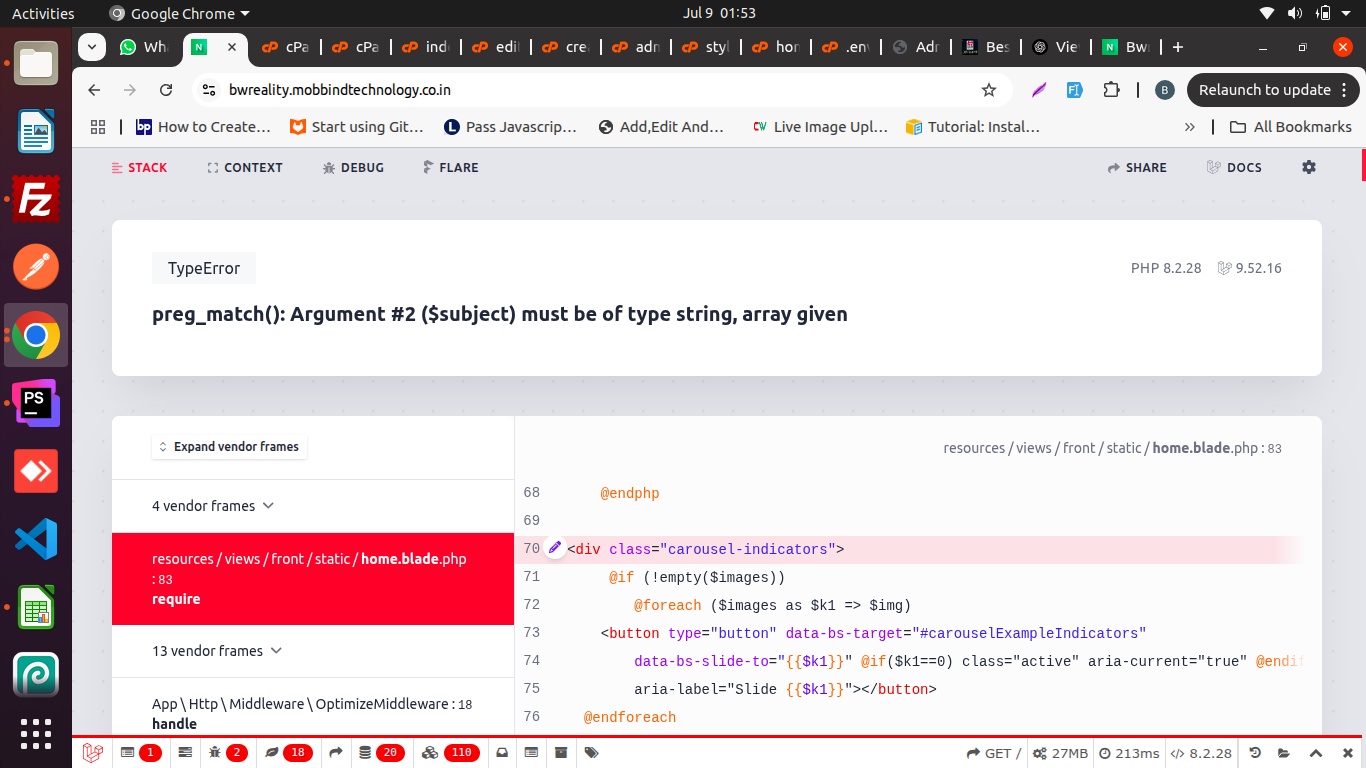
Task: Open a new Chrome tab
Action: click(1178, 47)
